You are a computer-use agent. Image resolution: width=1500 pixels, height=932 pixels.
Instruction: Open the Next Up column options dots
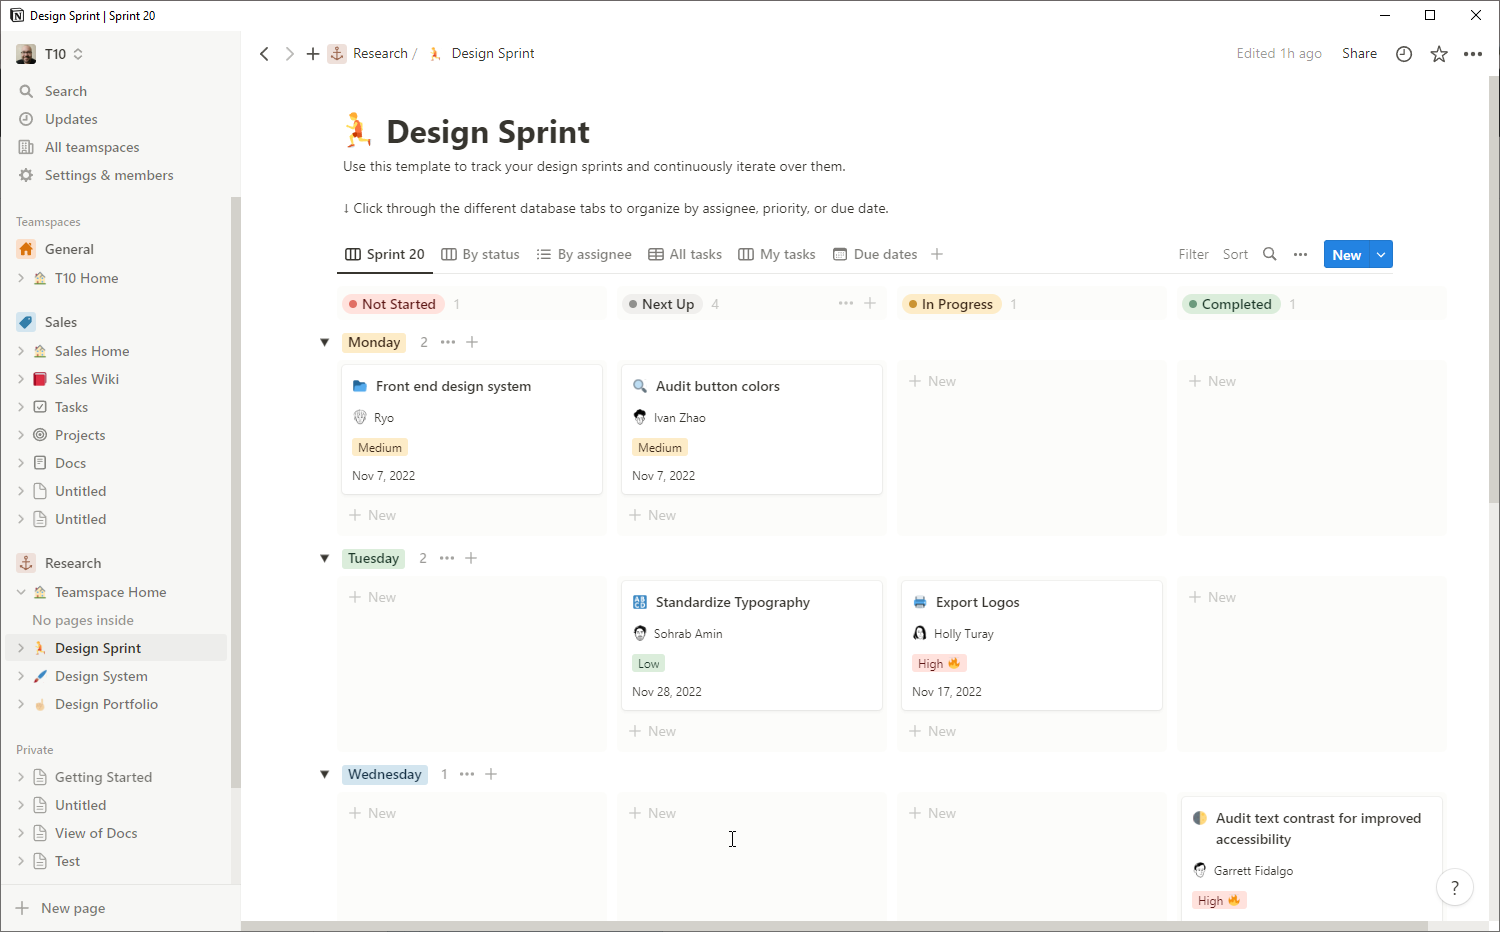(846, 303)
